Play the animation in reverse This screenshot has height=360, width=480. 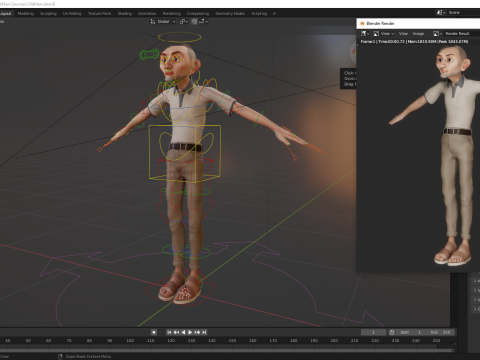pyautogui.click(x=183, y=332)
